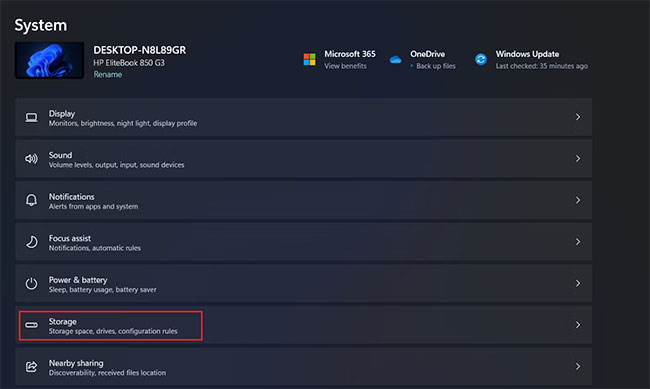The image size is (650, 389).
Task: Open the Focus assist settings label
Action: coord(70,238)
